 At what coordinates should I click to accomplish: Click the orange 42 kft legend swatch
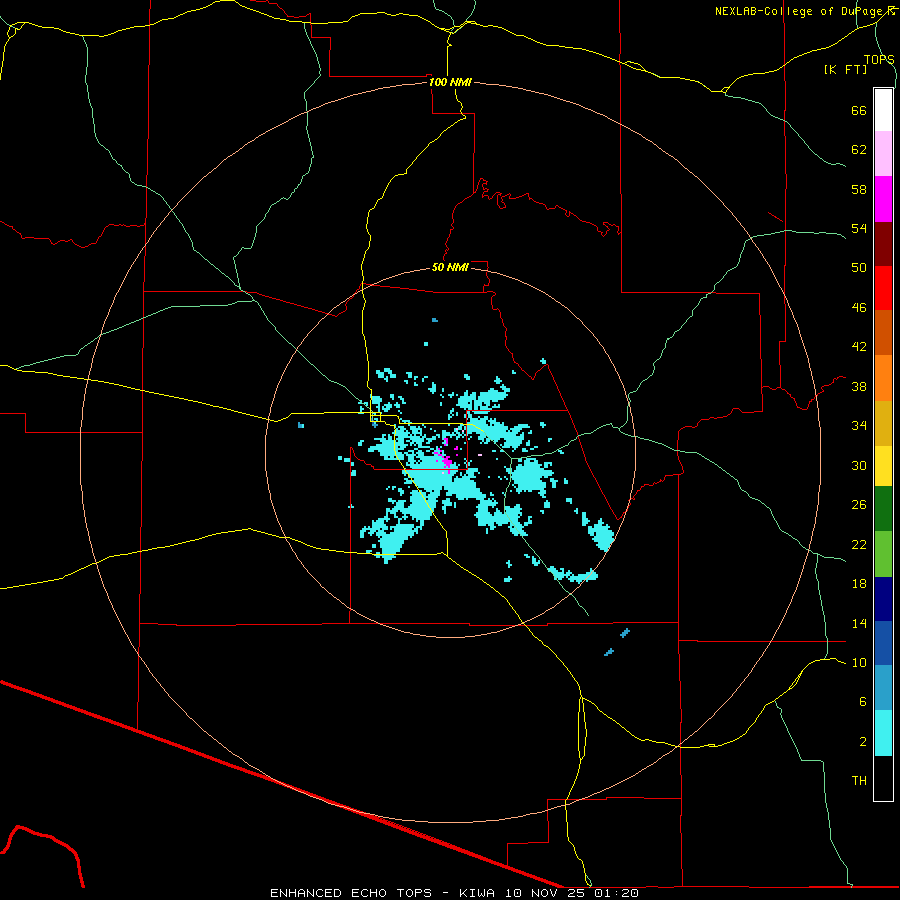[x=883, y=378]
